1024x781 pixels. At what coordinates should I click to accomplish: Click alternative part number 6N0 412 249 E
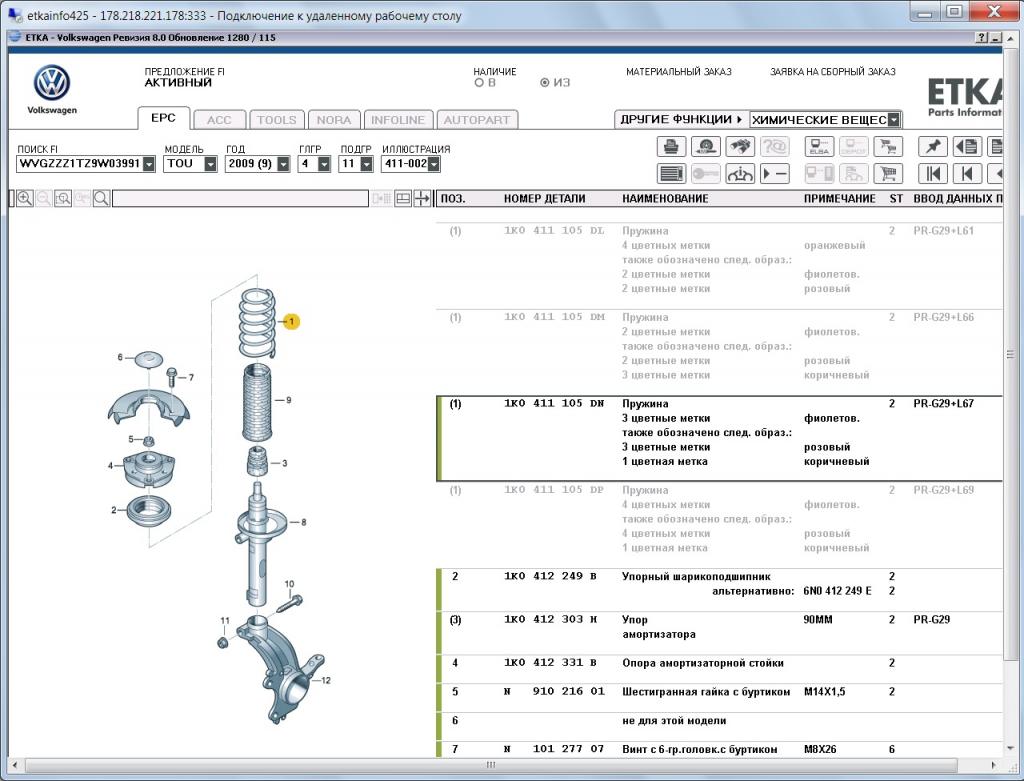point(837,591)
